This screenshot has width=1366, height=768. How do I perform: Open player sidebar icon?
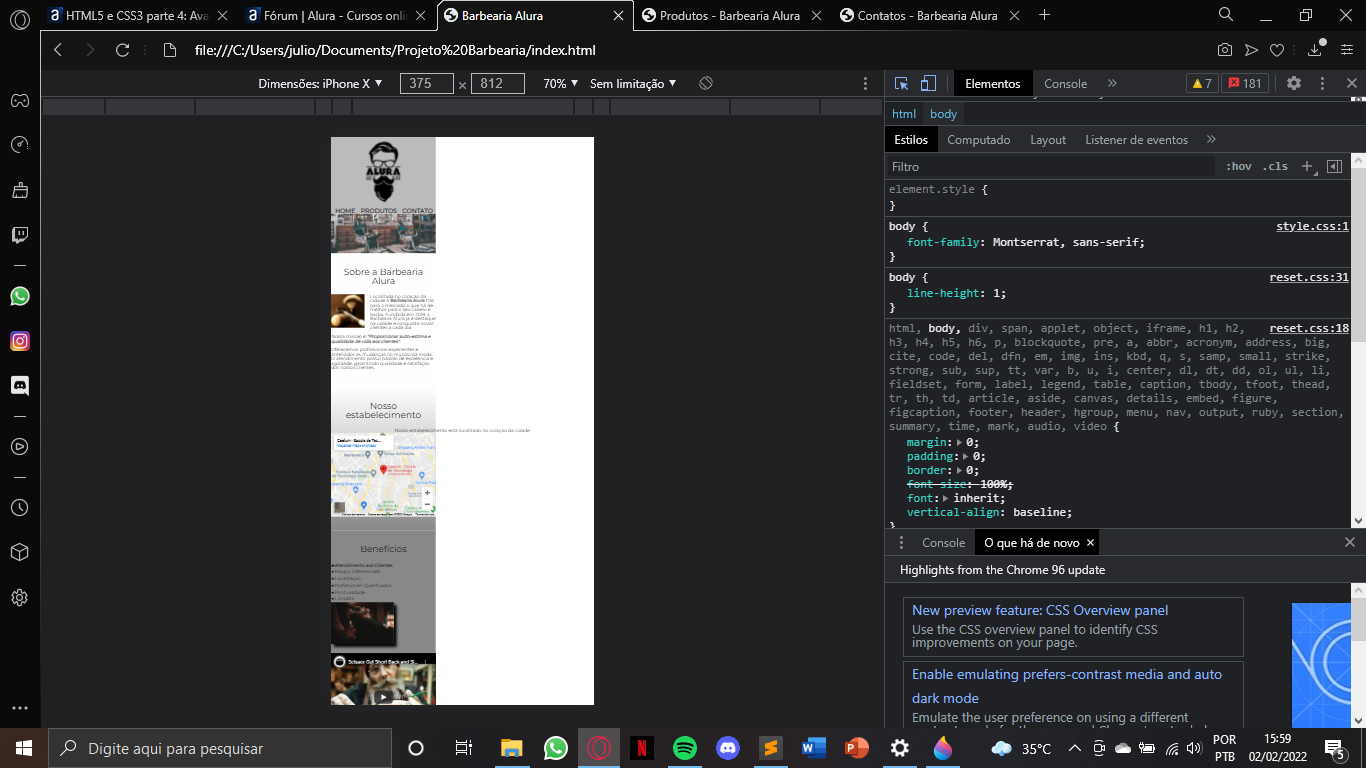pyautogui.click(x=19, y=446)
